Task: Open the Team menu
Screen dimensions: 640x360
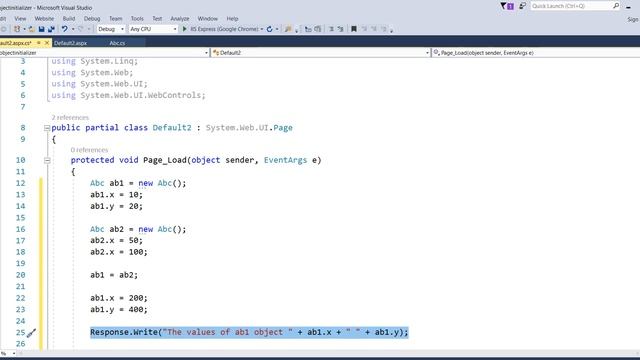Action: (116, 19)
